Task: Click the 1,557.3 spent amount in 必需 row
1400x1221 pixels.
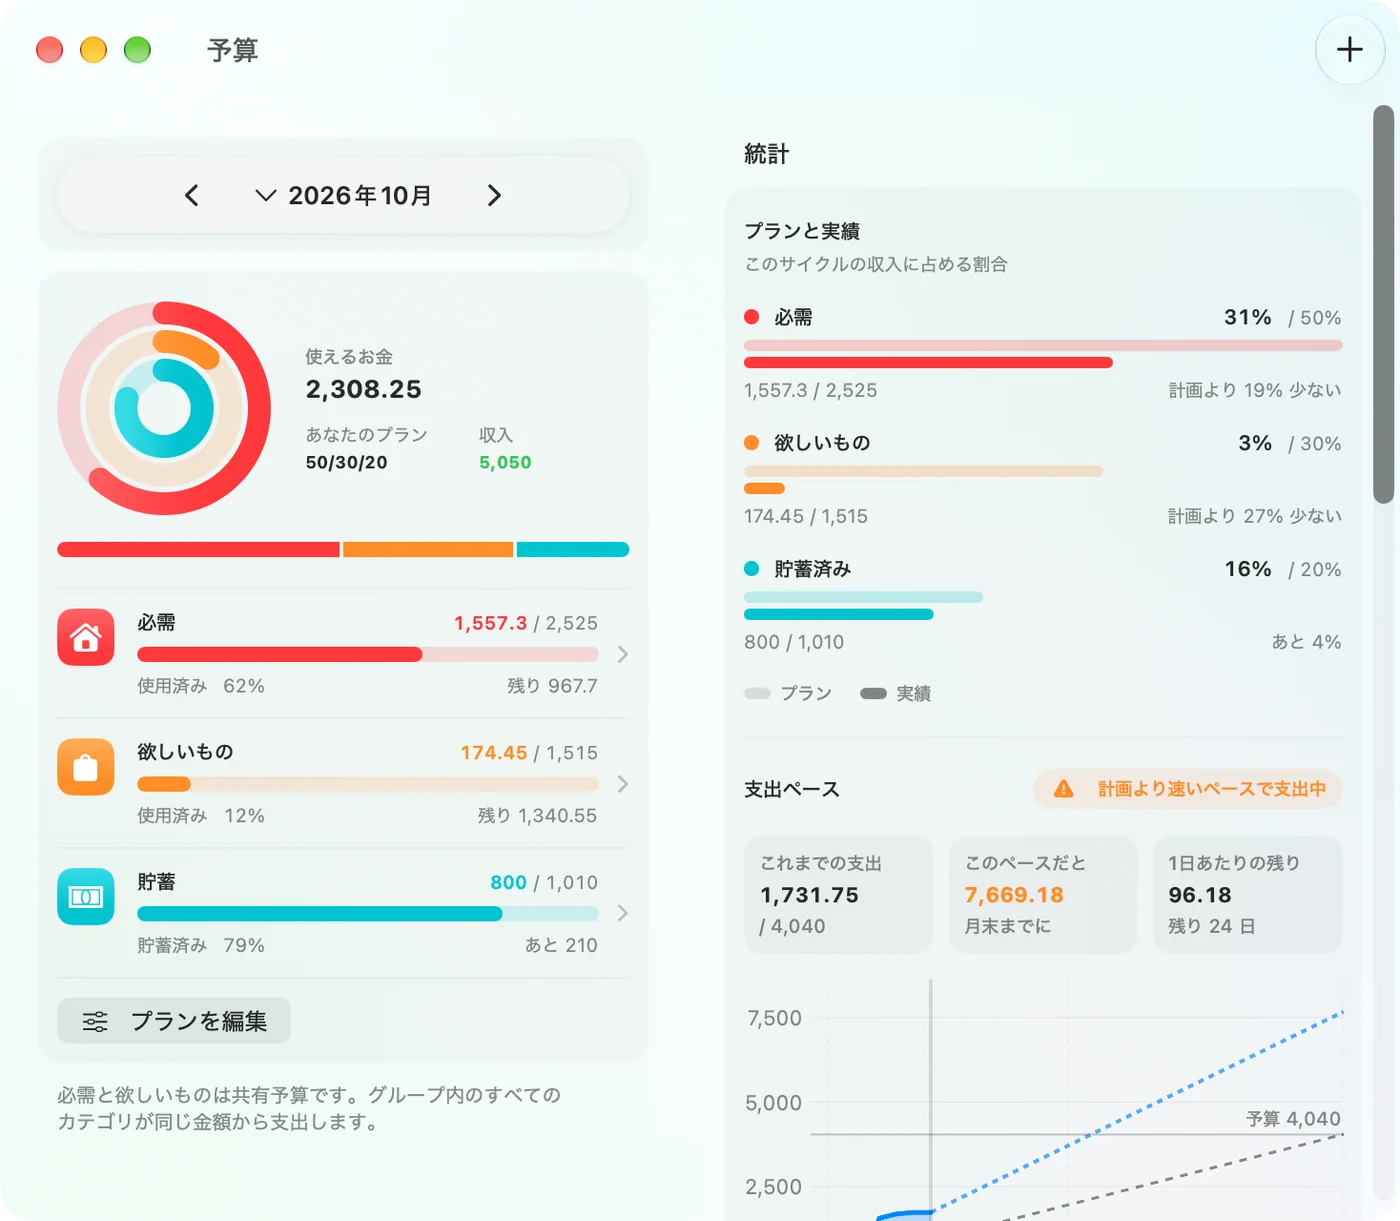Action: tap(490, 623)
